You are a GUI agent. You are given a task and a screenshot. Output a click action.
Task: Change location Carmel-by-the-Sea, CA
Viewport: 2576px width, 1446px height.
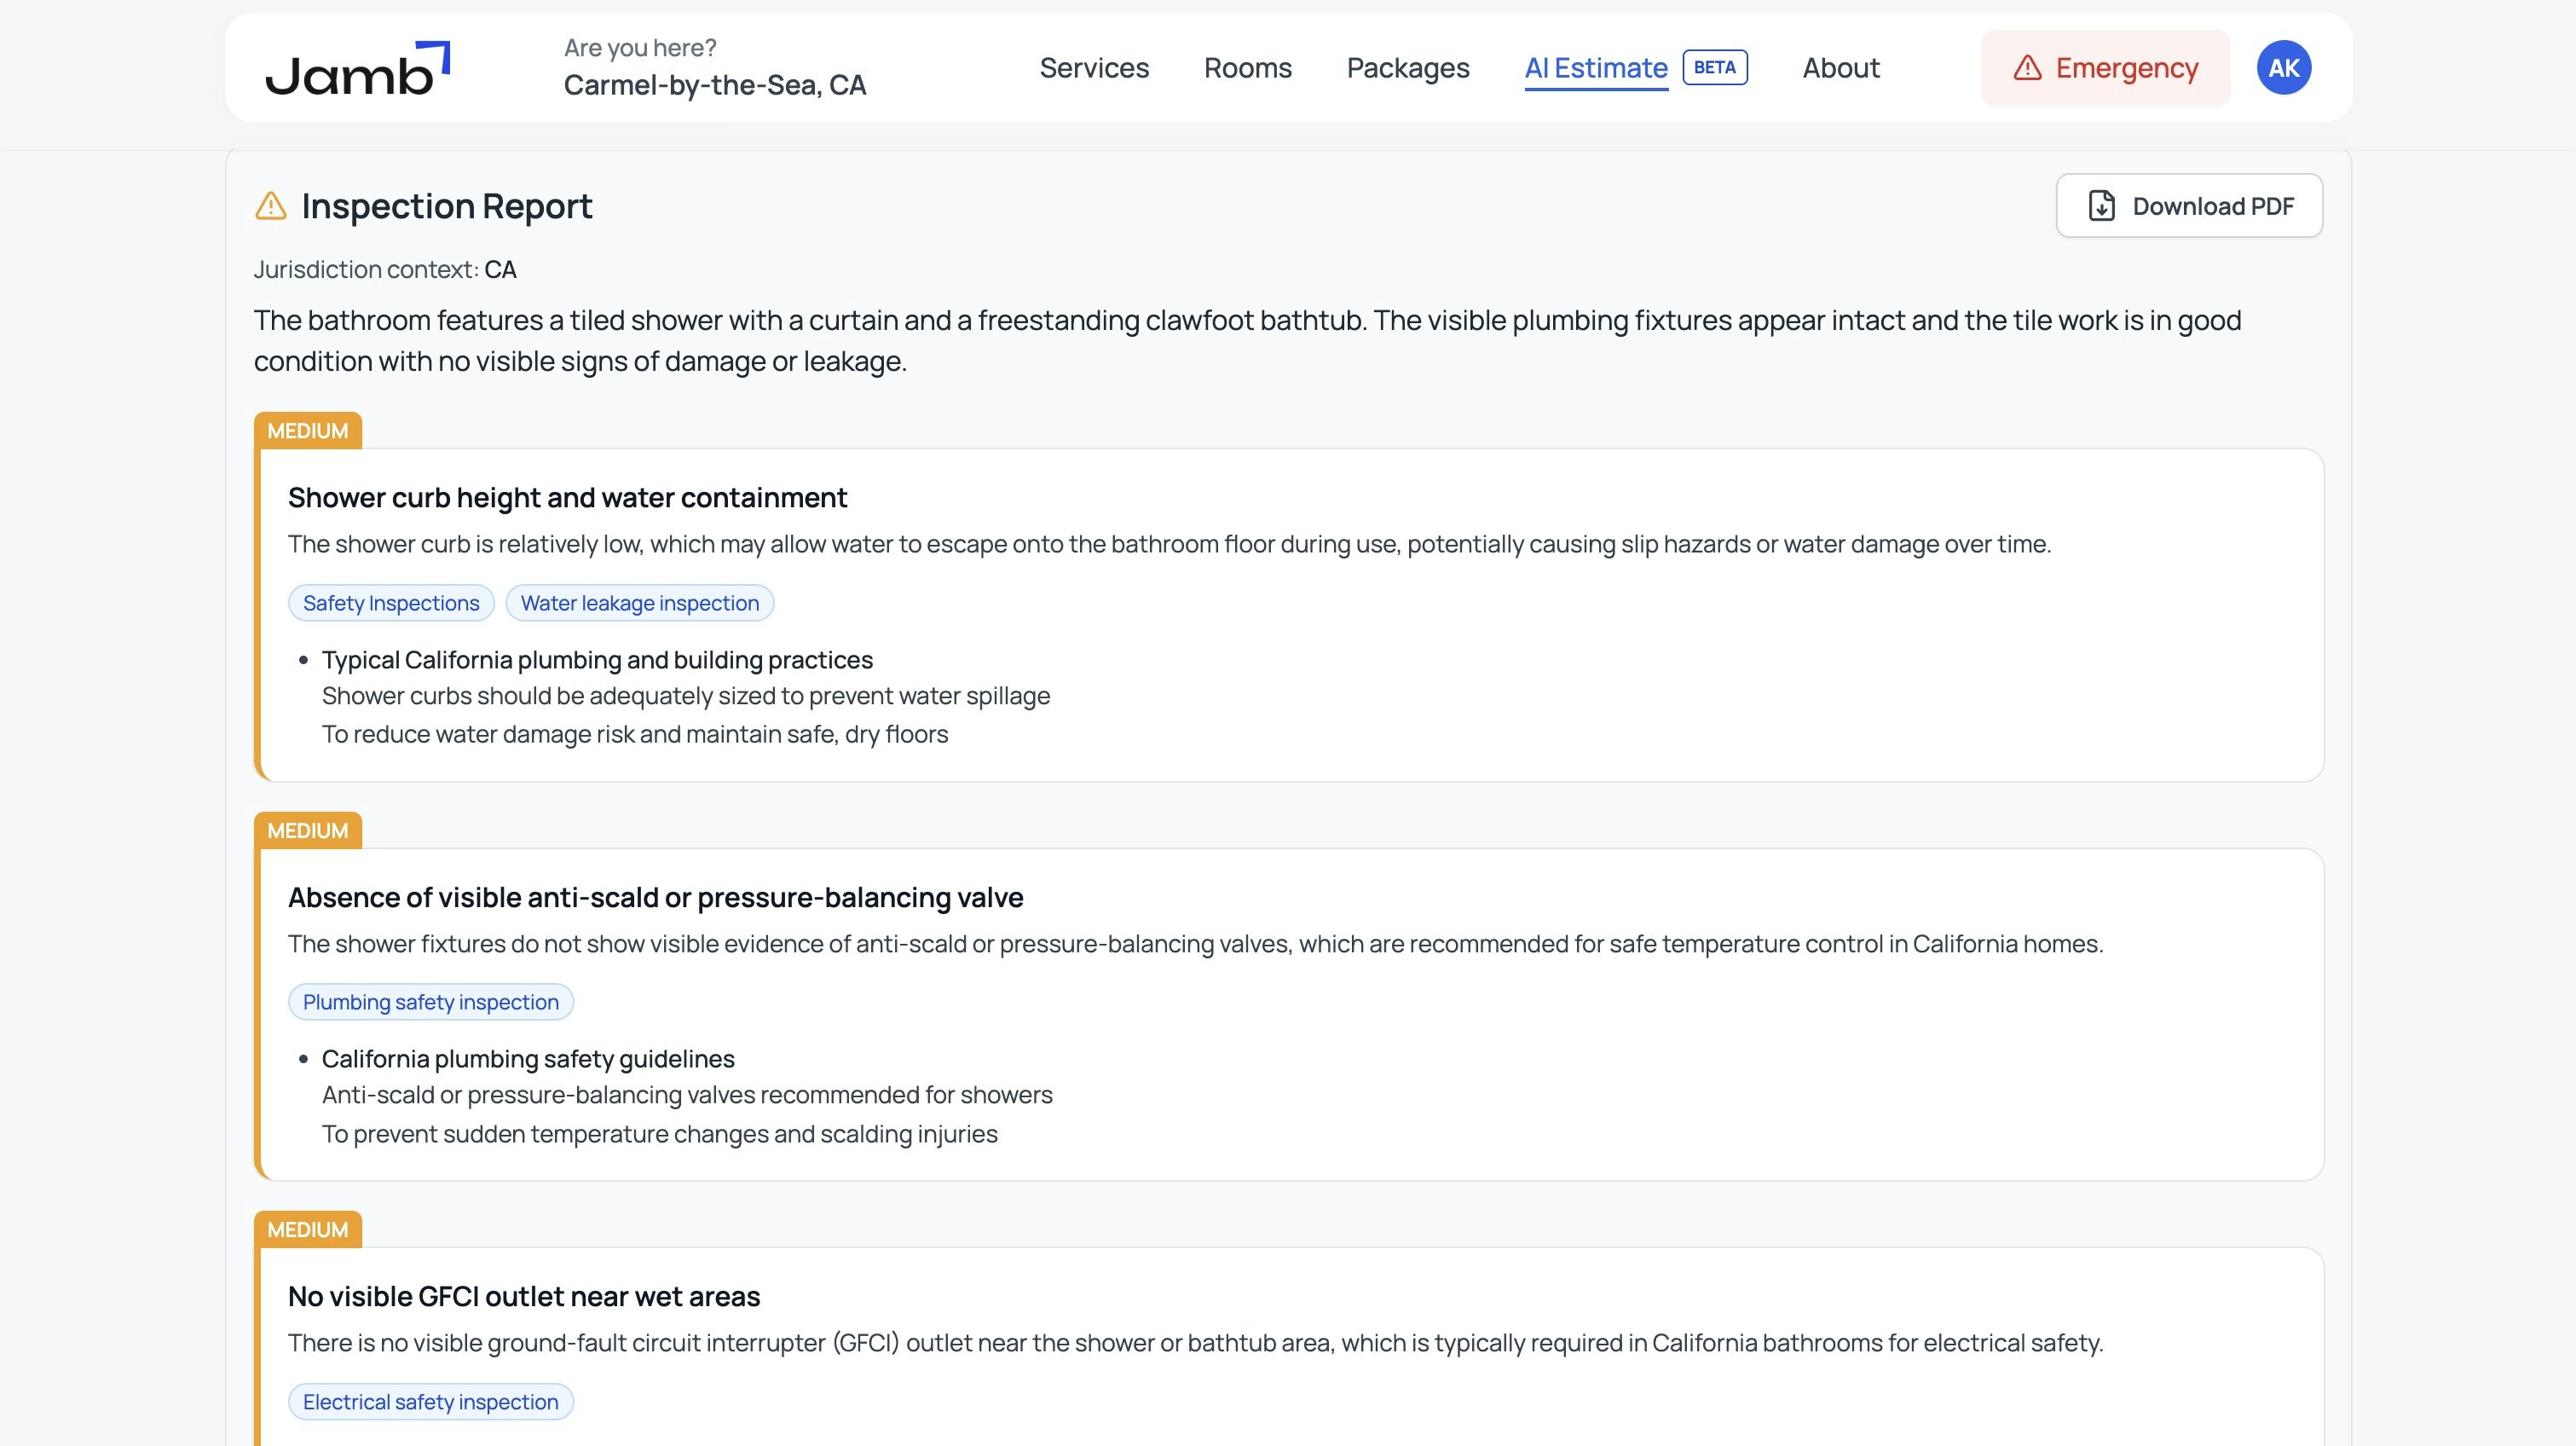click(x=714, y=85)
